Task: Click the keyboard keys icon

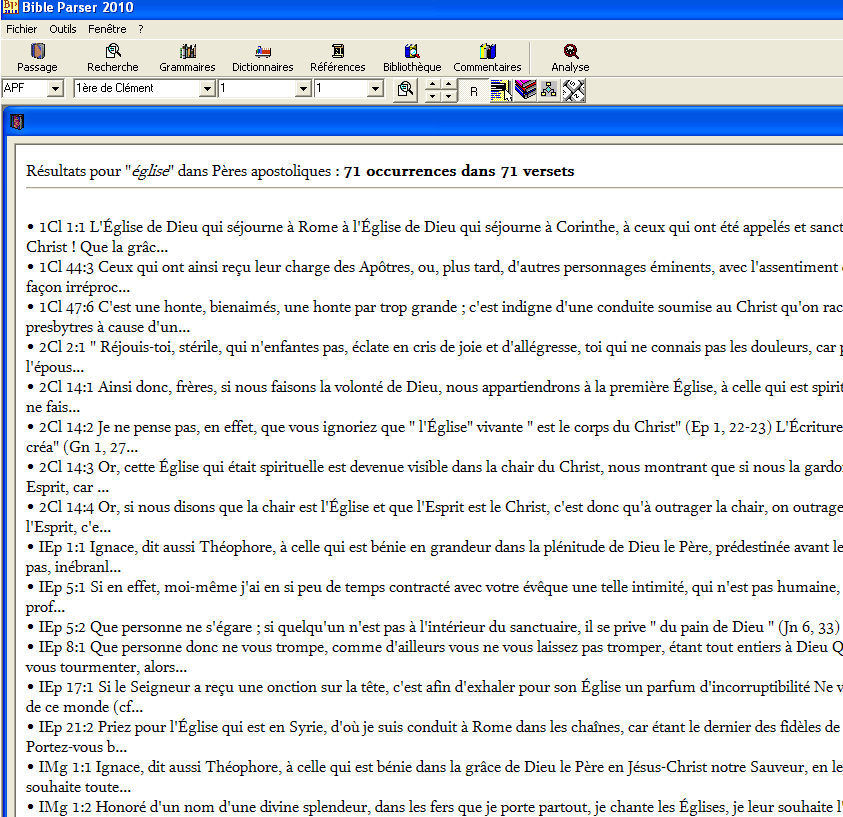Action: pyautogui.click(x=574, y=90)
